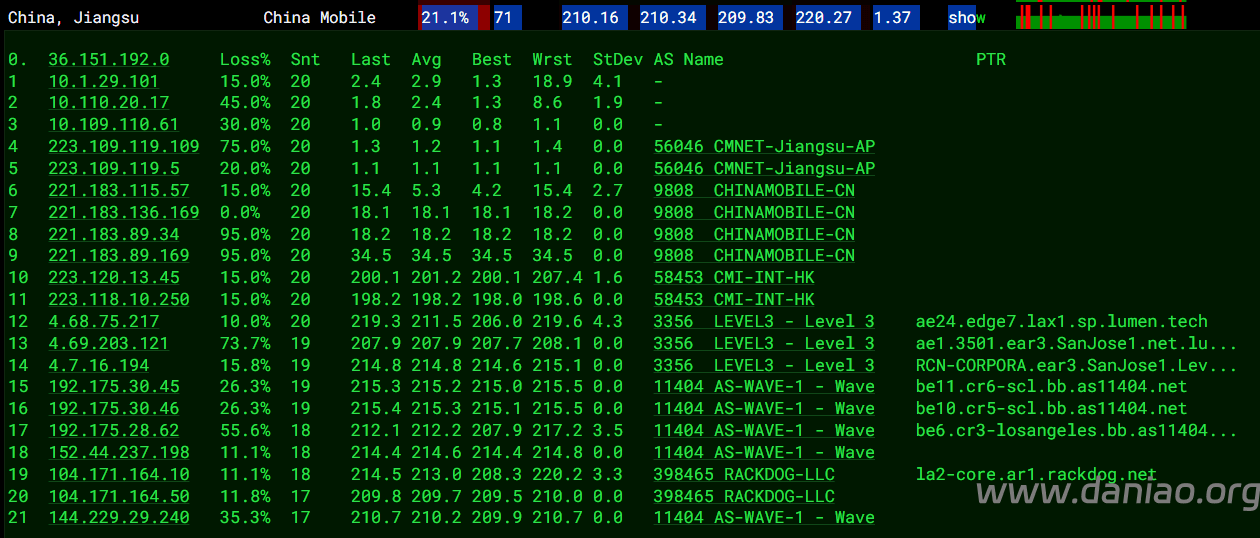Select PTR be11.cr6-scl.bb.as11404.net

tap(1052, 387)
